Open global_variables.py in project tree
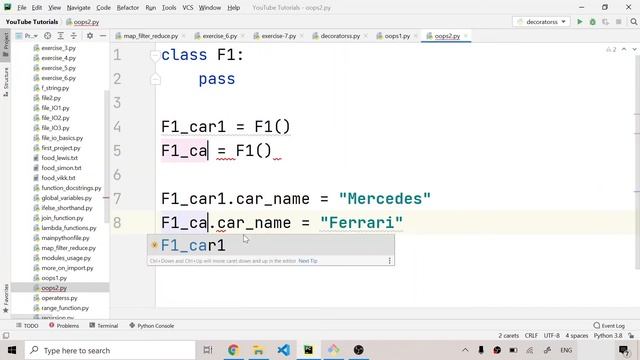Screen dimensions: 640x360 pos(66,198)
